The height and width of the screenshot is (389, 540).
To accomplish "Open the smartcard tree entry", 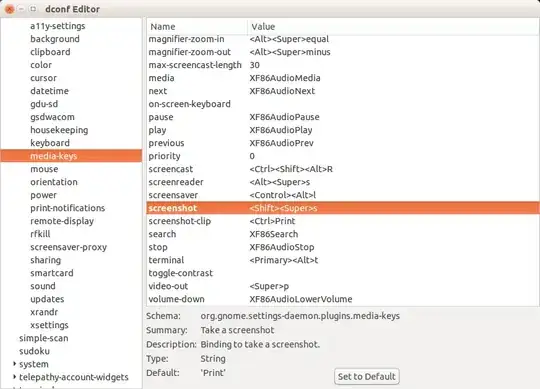I will coord(52,273).
